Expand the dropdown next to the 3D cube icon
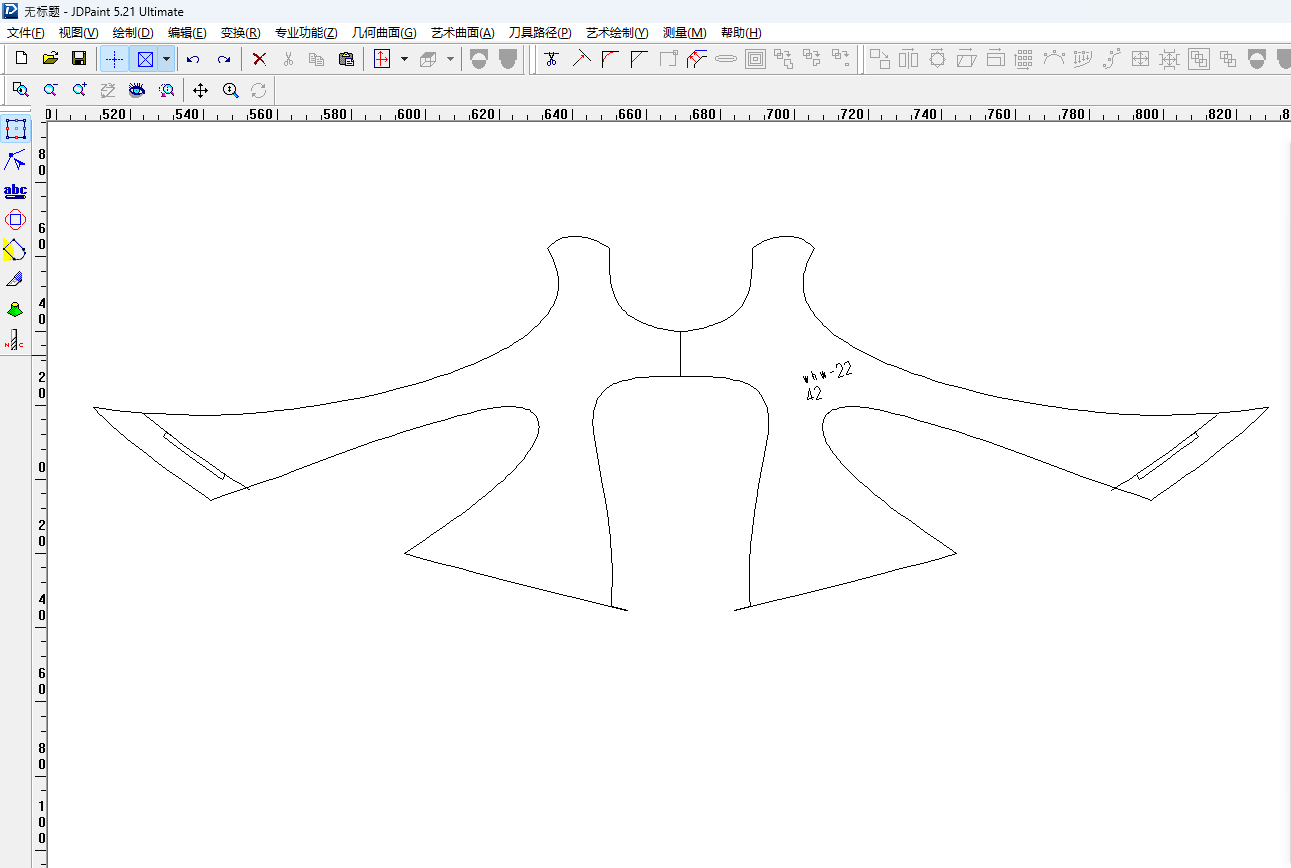 450,59
